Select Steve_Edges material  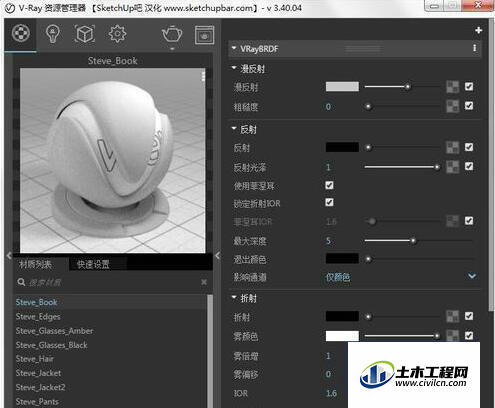(x=38, y=317)
